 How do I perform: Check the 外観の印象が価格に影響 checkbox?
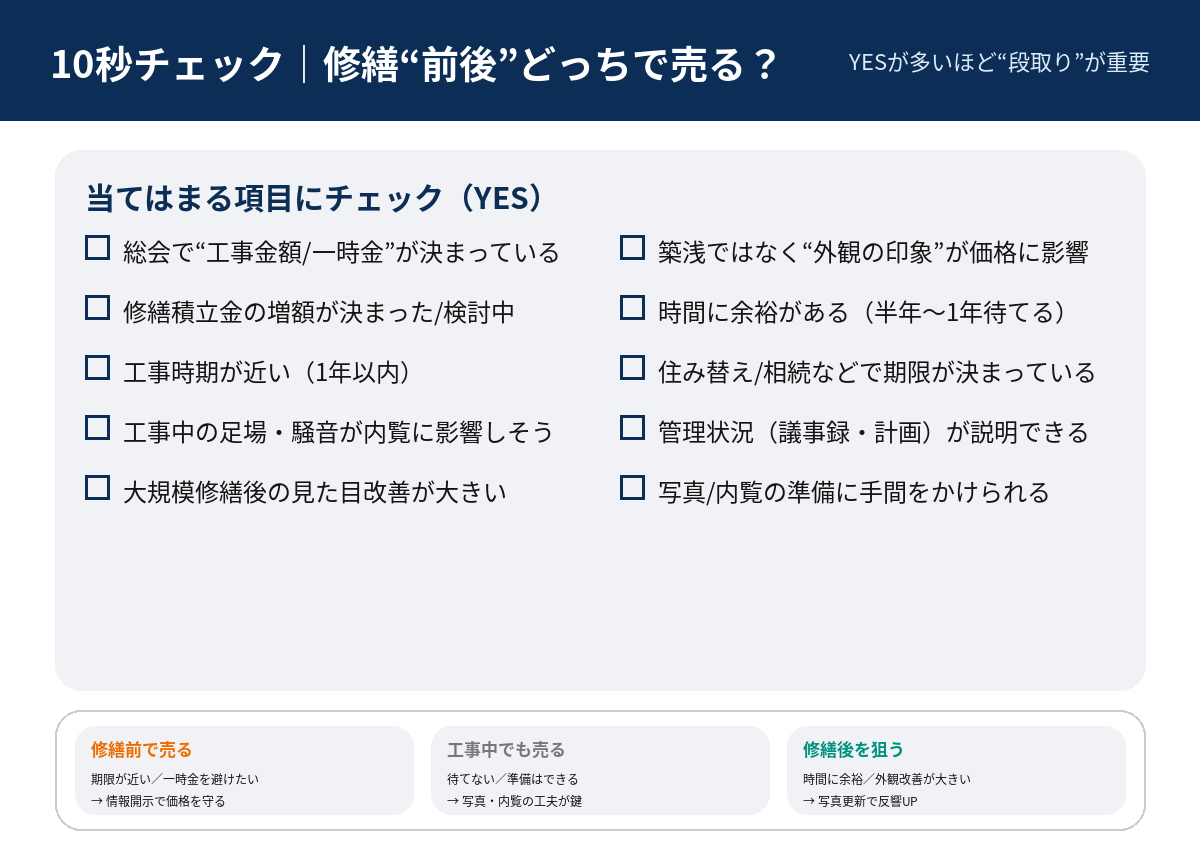(x=632, y=248)
